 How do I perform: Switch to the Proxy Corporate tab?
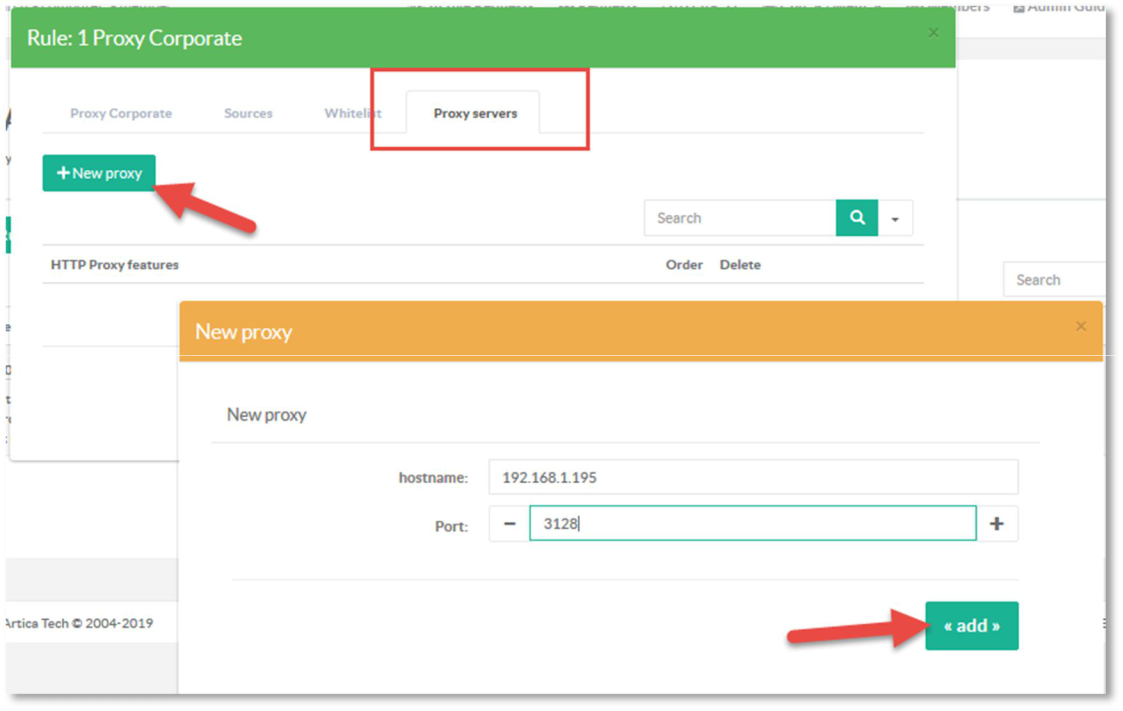pos(121,114)
